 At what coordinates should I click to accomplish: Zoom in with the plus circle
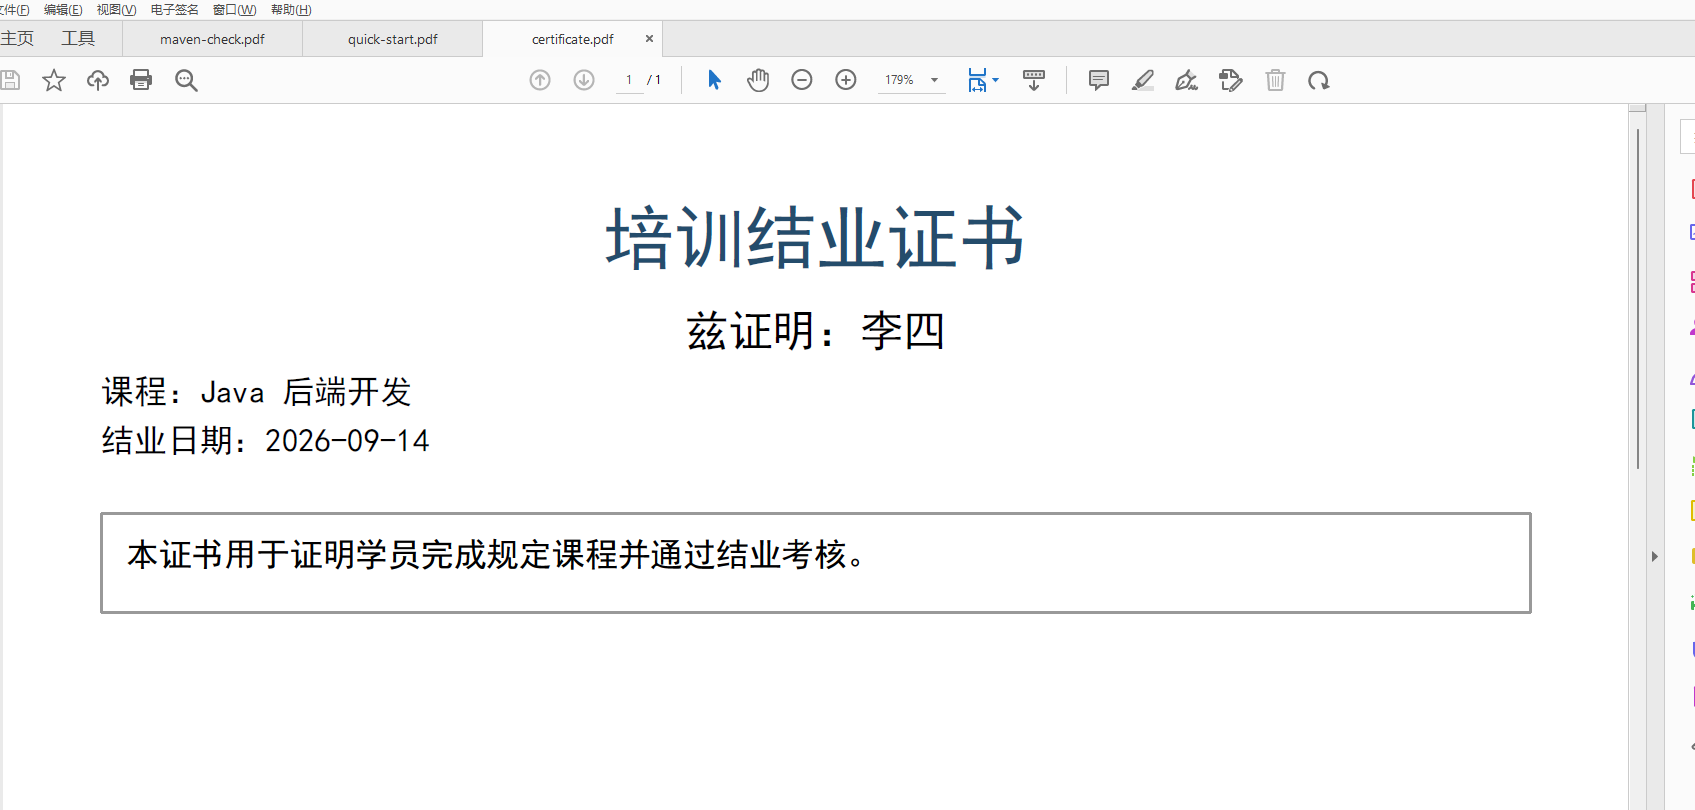point(846,80)
